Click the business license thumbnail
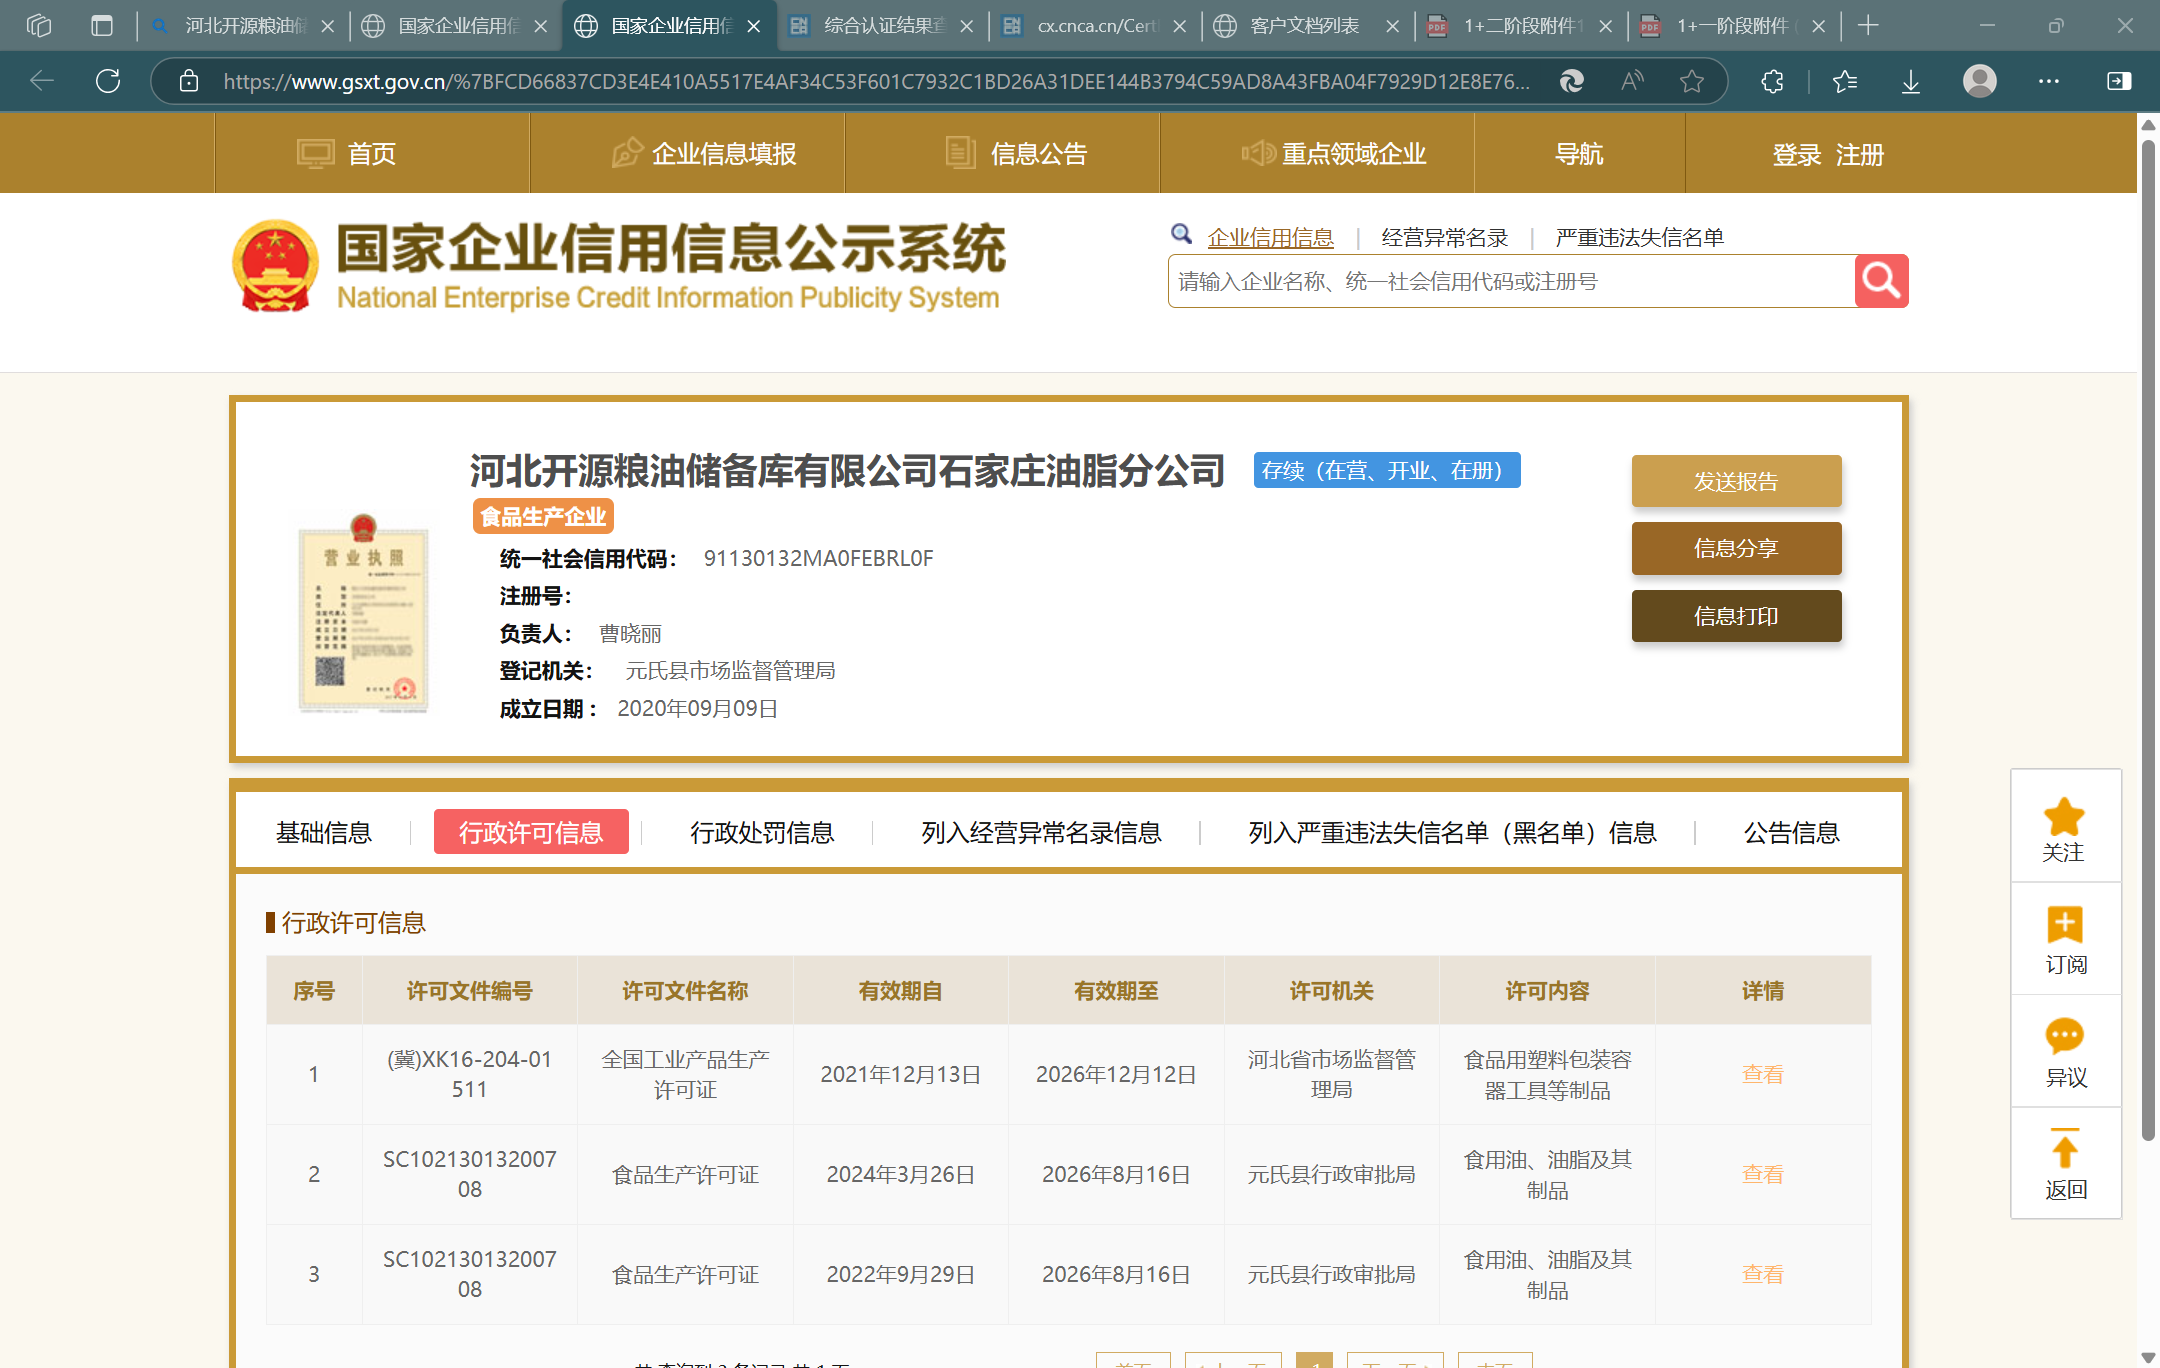 tap(364, 612)
